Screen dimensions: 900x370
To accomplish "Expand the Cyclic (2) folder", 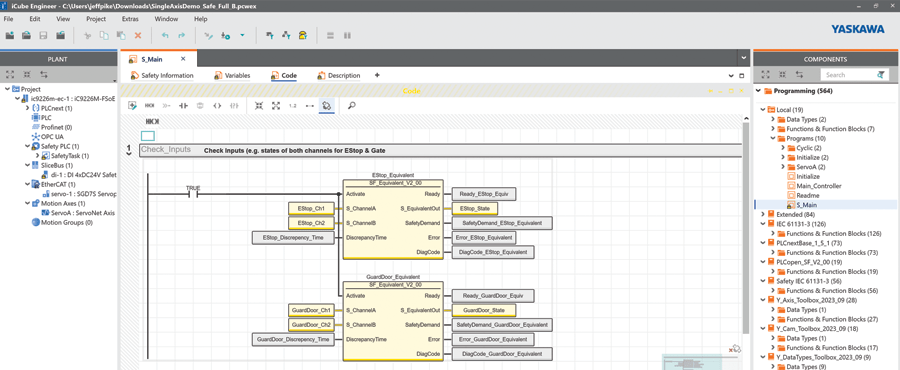I will [x=783, y=148].
